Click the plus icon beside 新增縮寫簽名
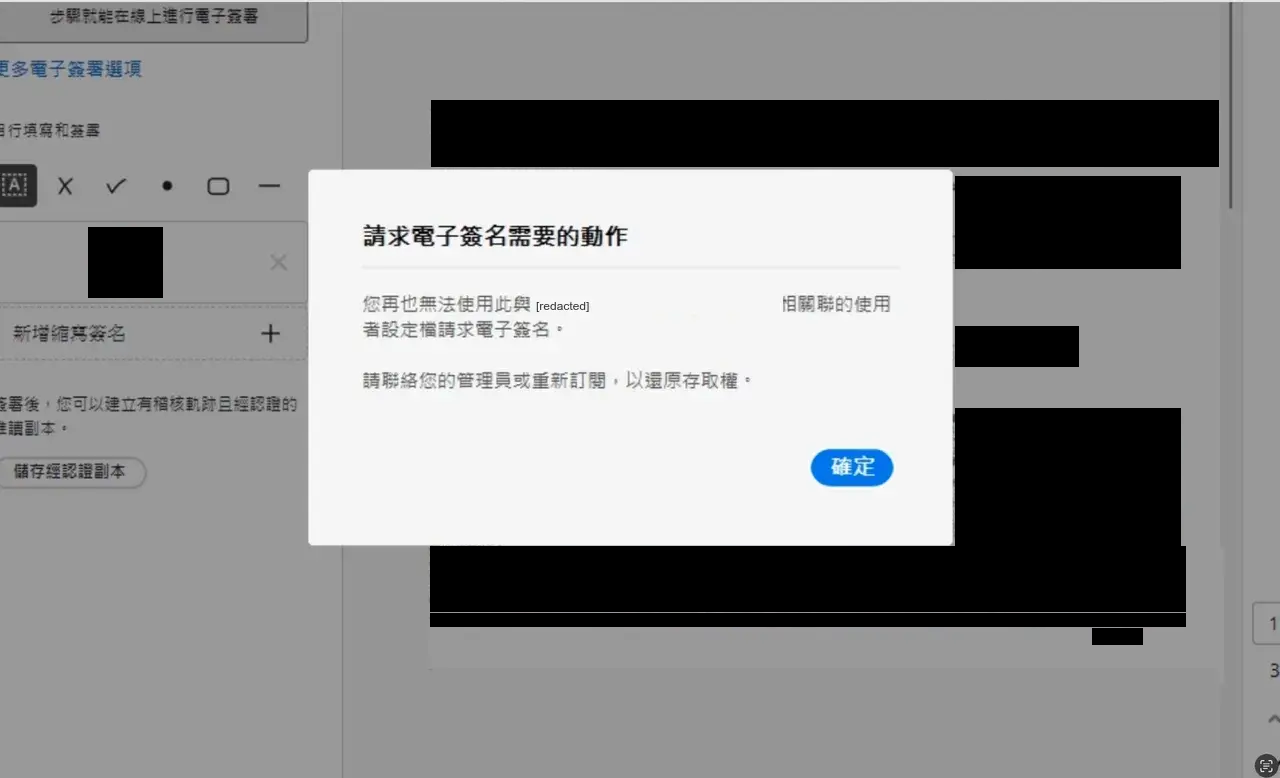Screen dimensions: 1280x778 pos(270,333)
